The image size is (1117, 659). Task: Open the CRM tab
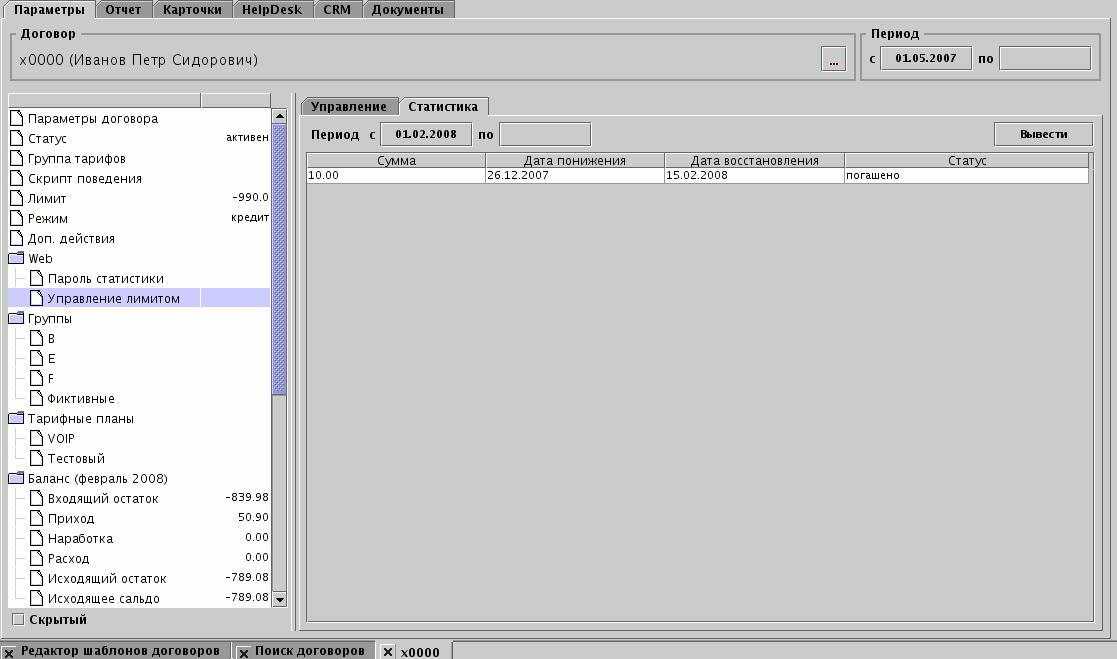(337, 8)
